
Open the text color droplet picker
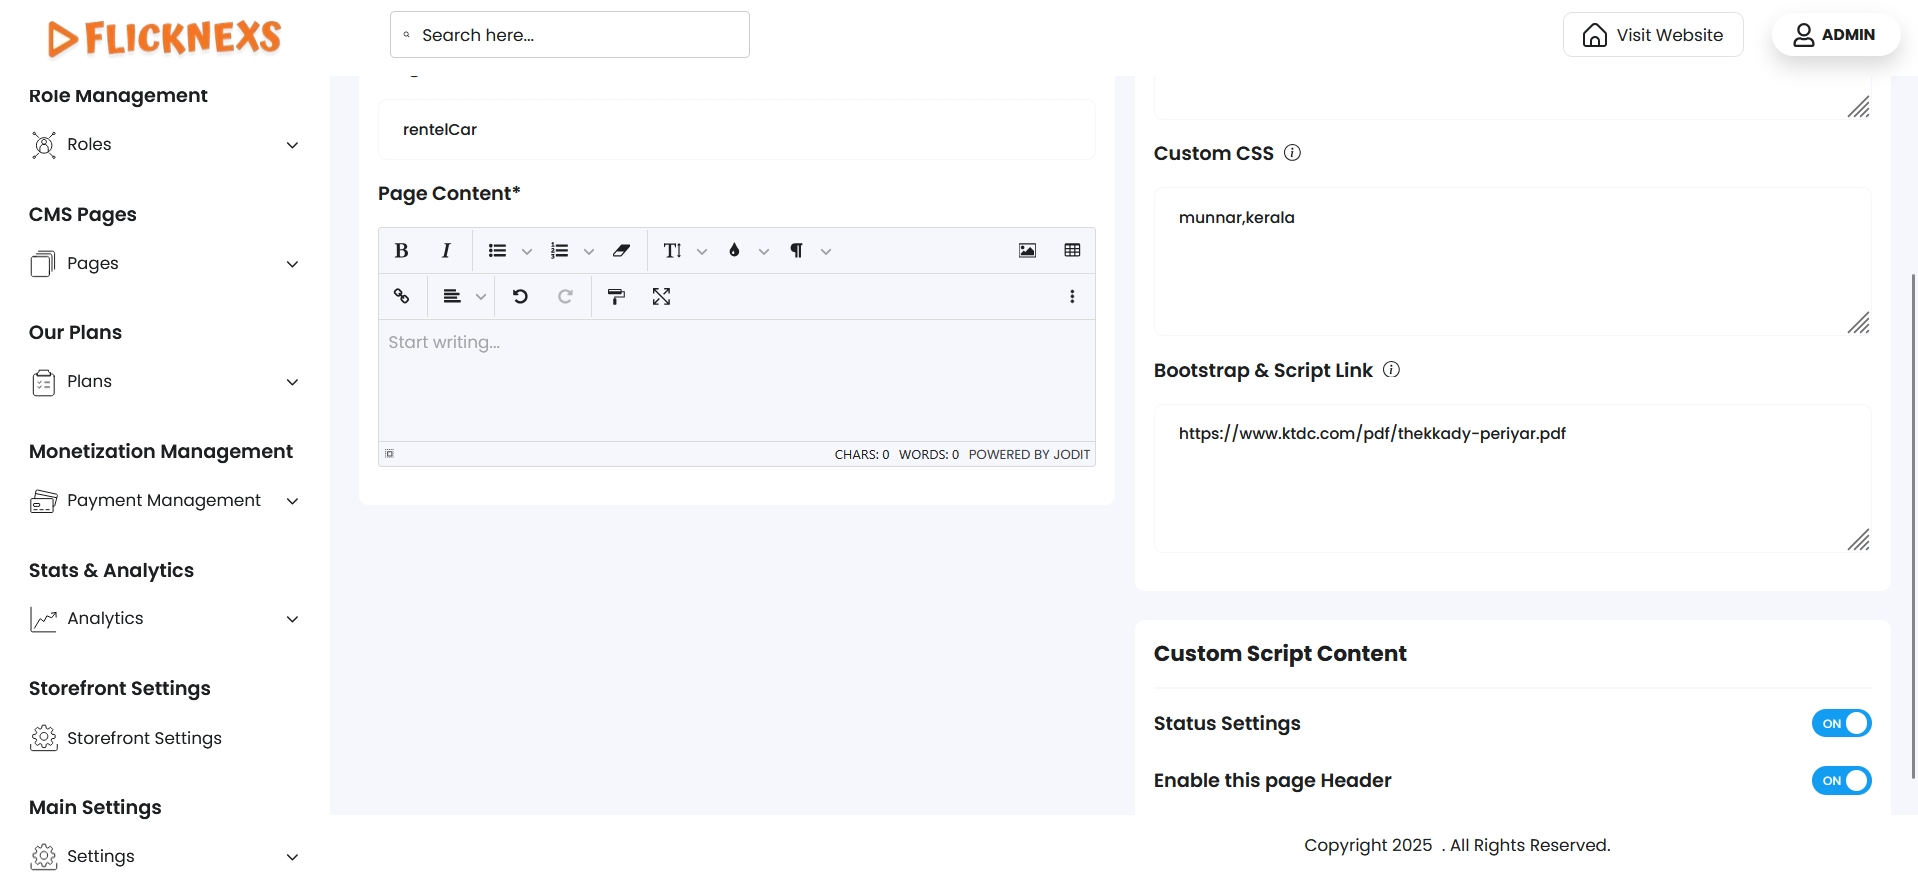(x=734, y=251)
